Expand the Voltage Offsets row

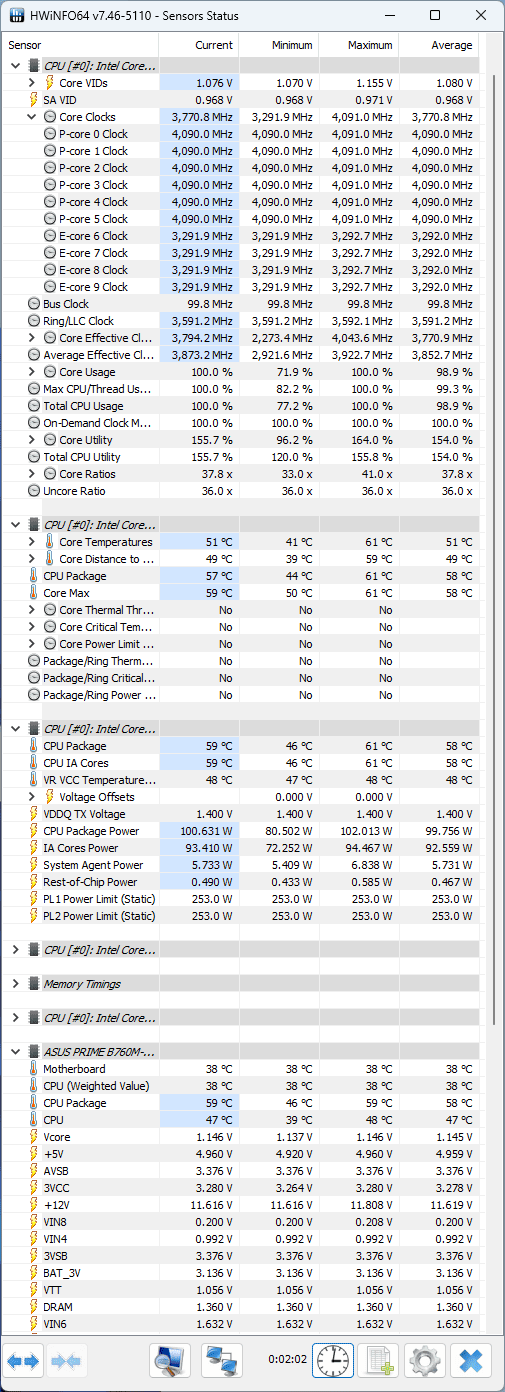pyautogui.click(x=32, y=797)
